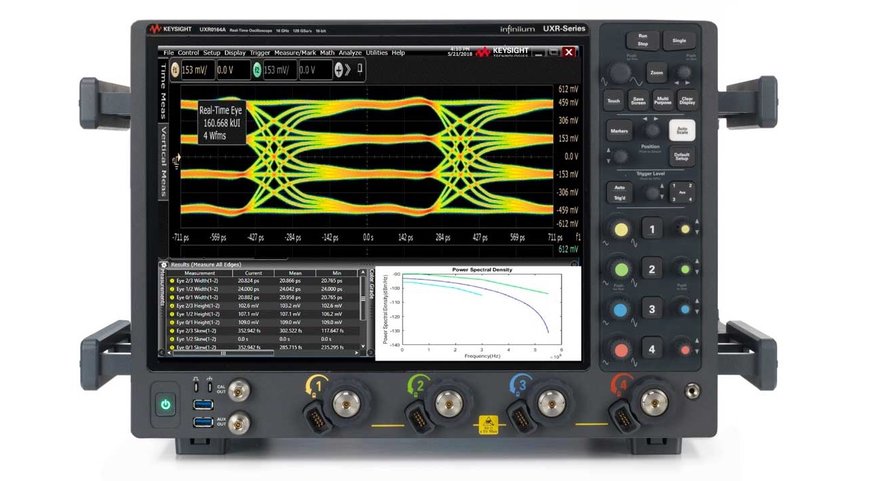
Task: Push the Markers button
Action: tap(619, 131)
